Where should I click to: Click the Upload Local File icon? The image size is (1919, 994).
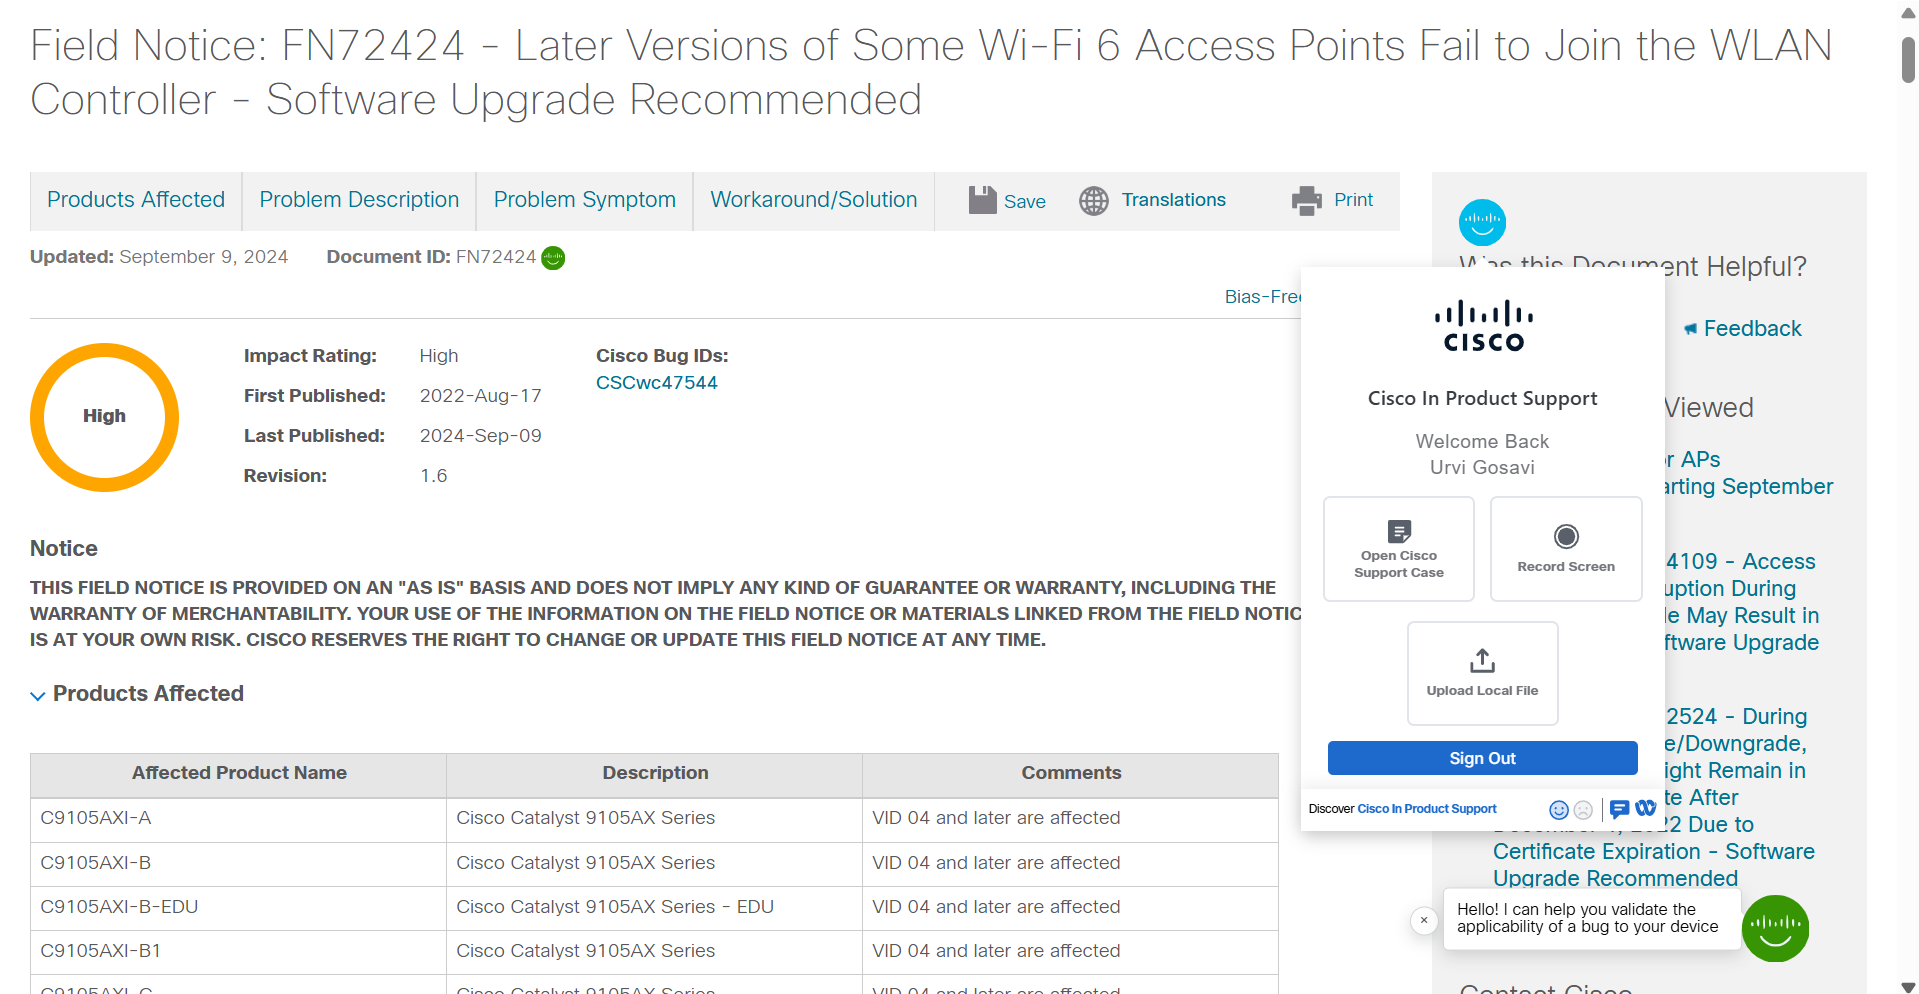click(x=1481, y=660)
